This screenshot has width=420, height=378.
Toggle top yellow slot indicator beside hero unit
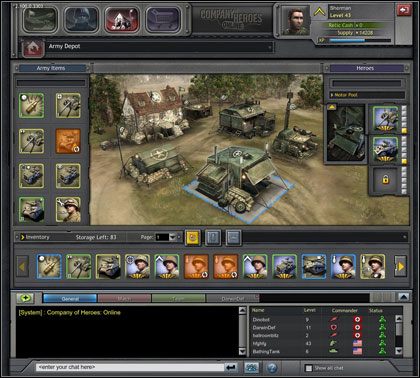click(x=404, y=131)
